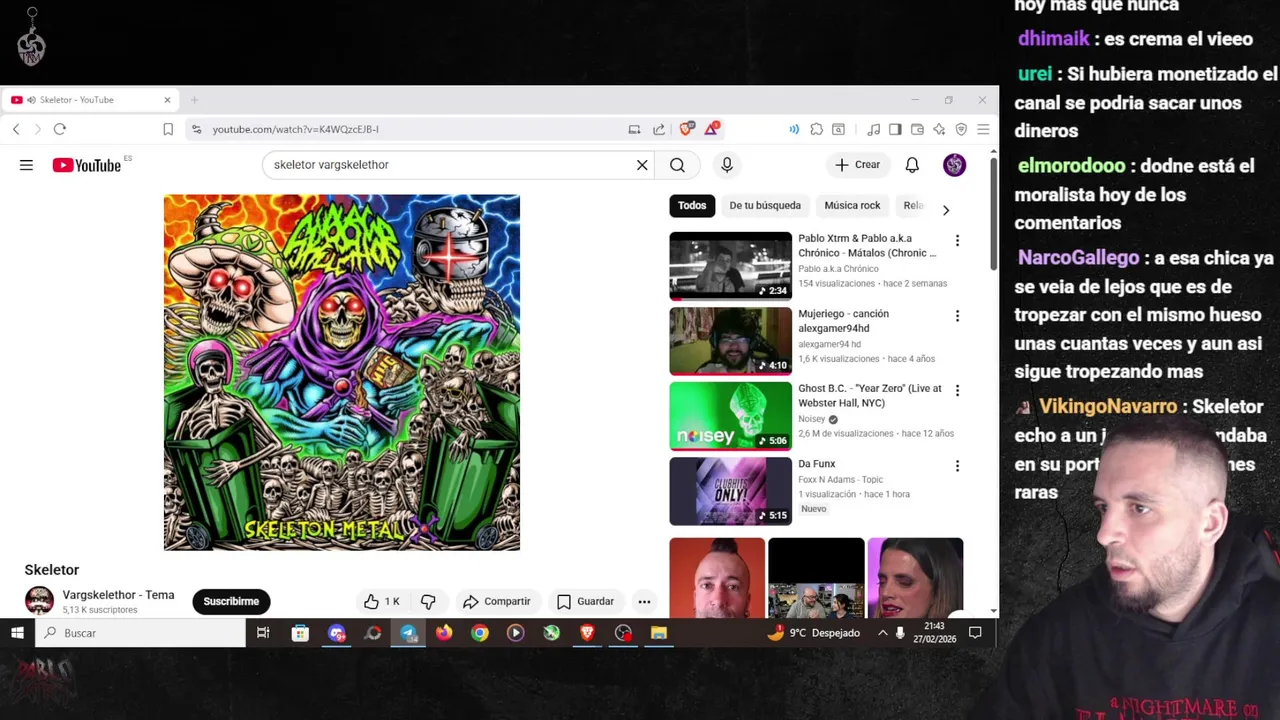This screenshot has width=1280, height=720.
Task: Clear the search box with the X
Action: click(x=642, y=165)
